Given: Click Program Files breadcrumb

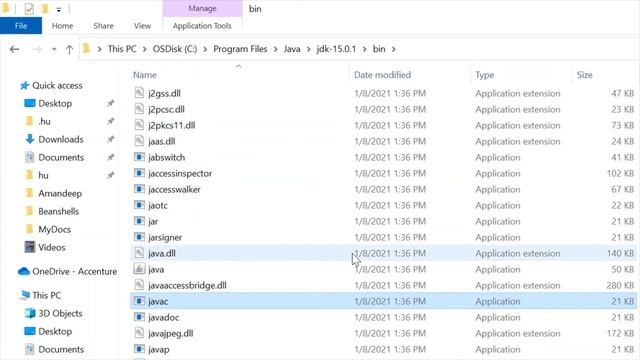Looking at the screenshot, I should click(x=240, y=49).
